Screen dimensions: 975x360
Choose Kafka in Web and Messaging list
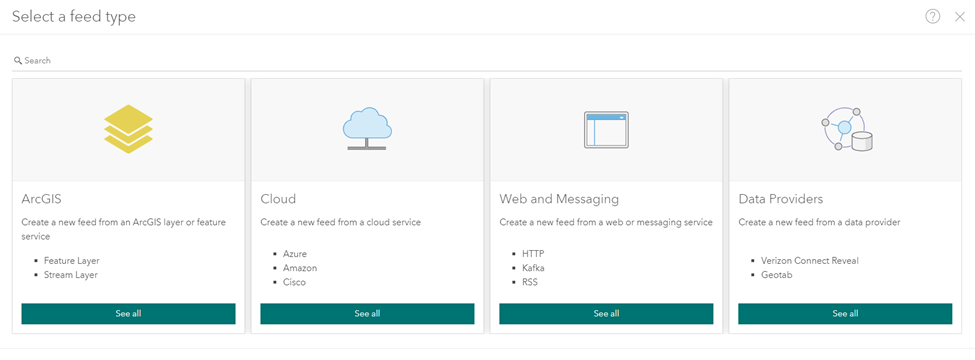[x=533, y=268]
